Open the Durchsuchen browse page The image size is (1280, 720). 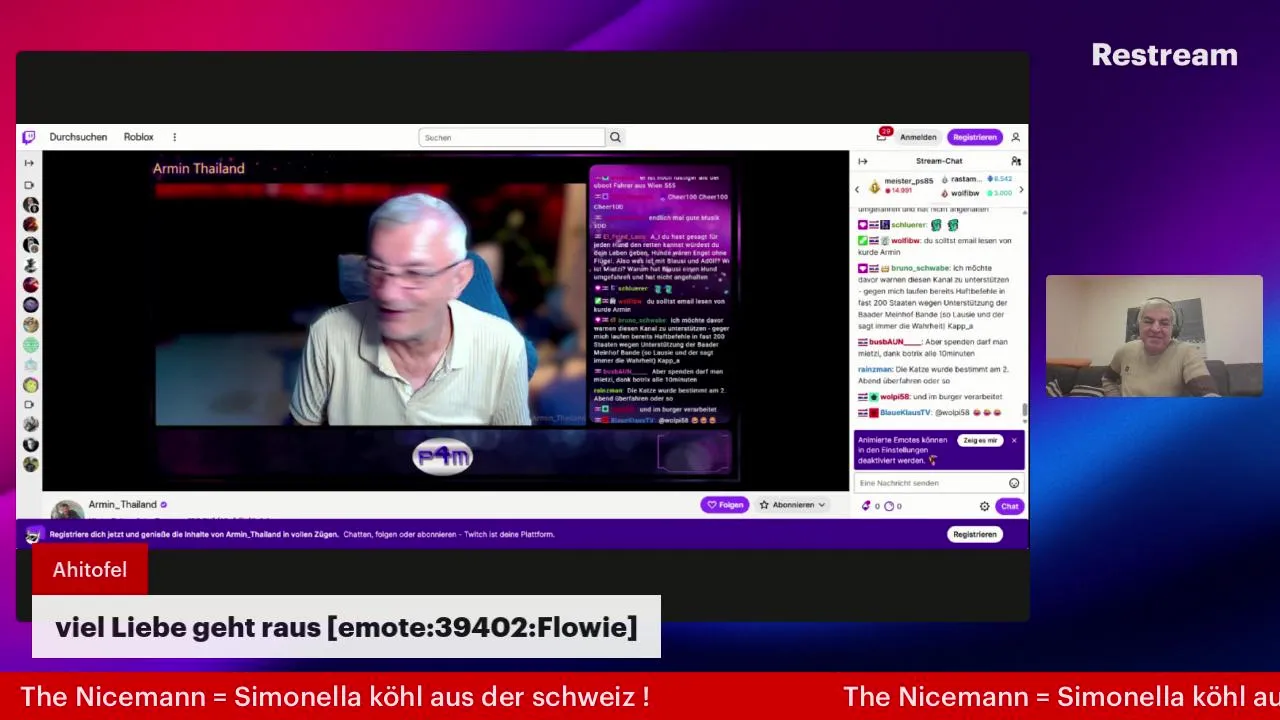tap(78, 137)
